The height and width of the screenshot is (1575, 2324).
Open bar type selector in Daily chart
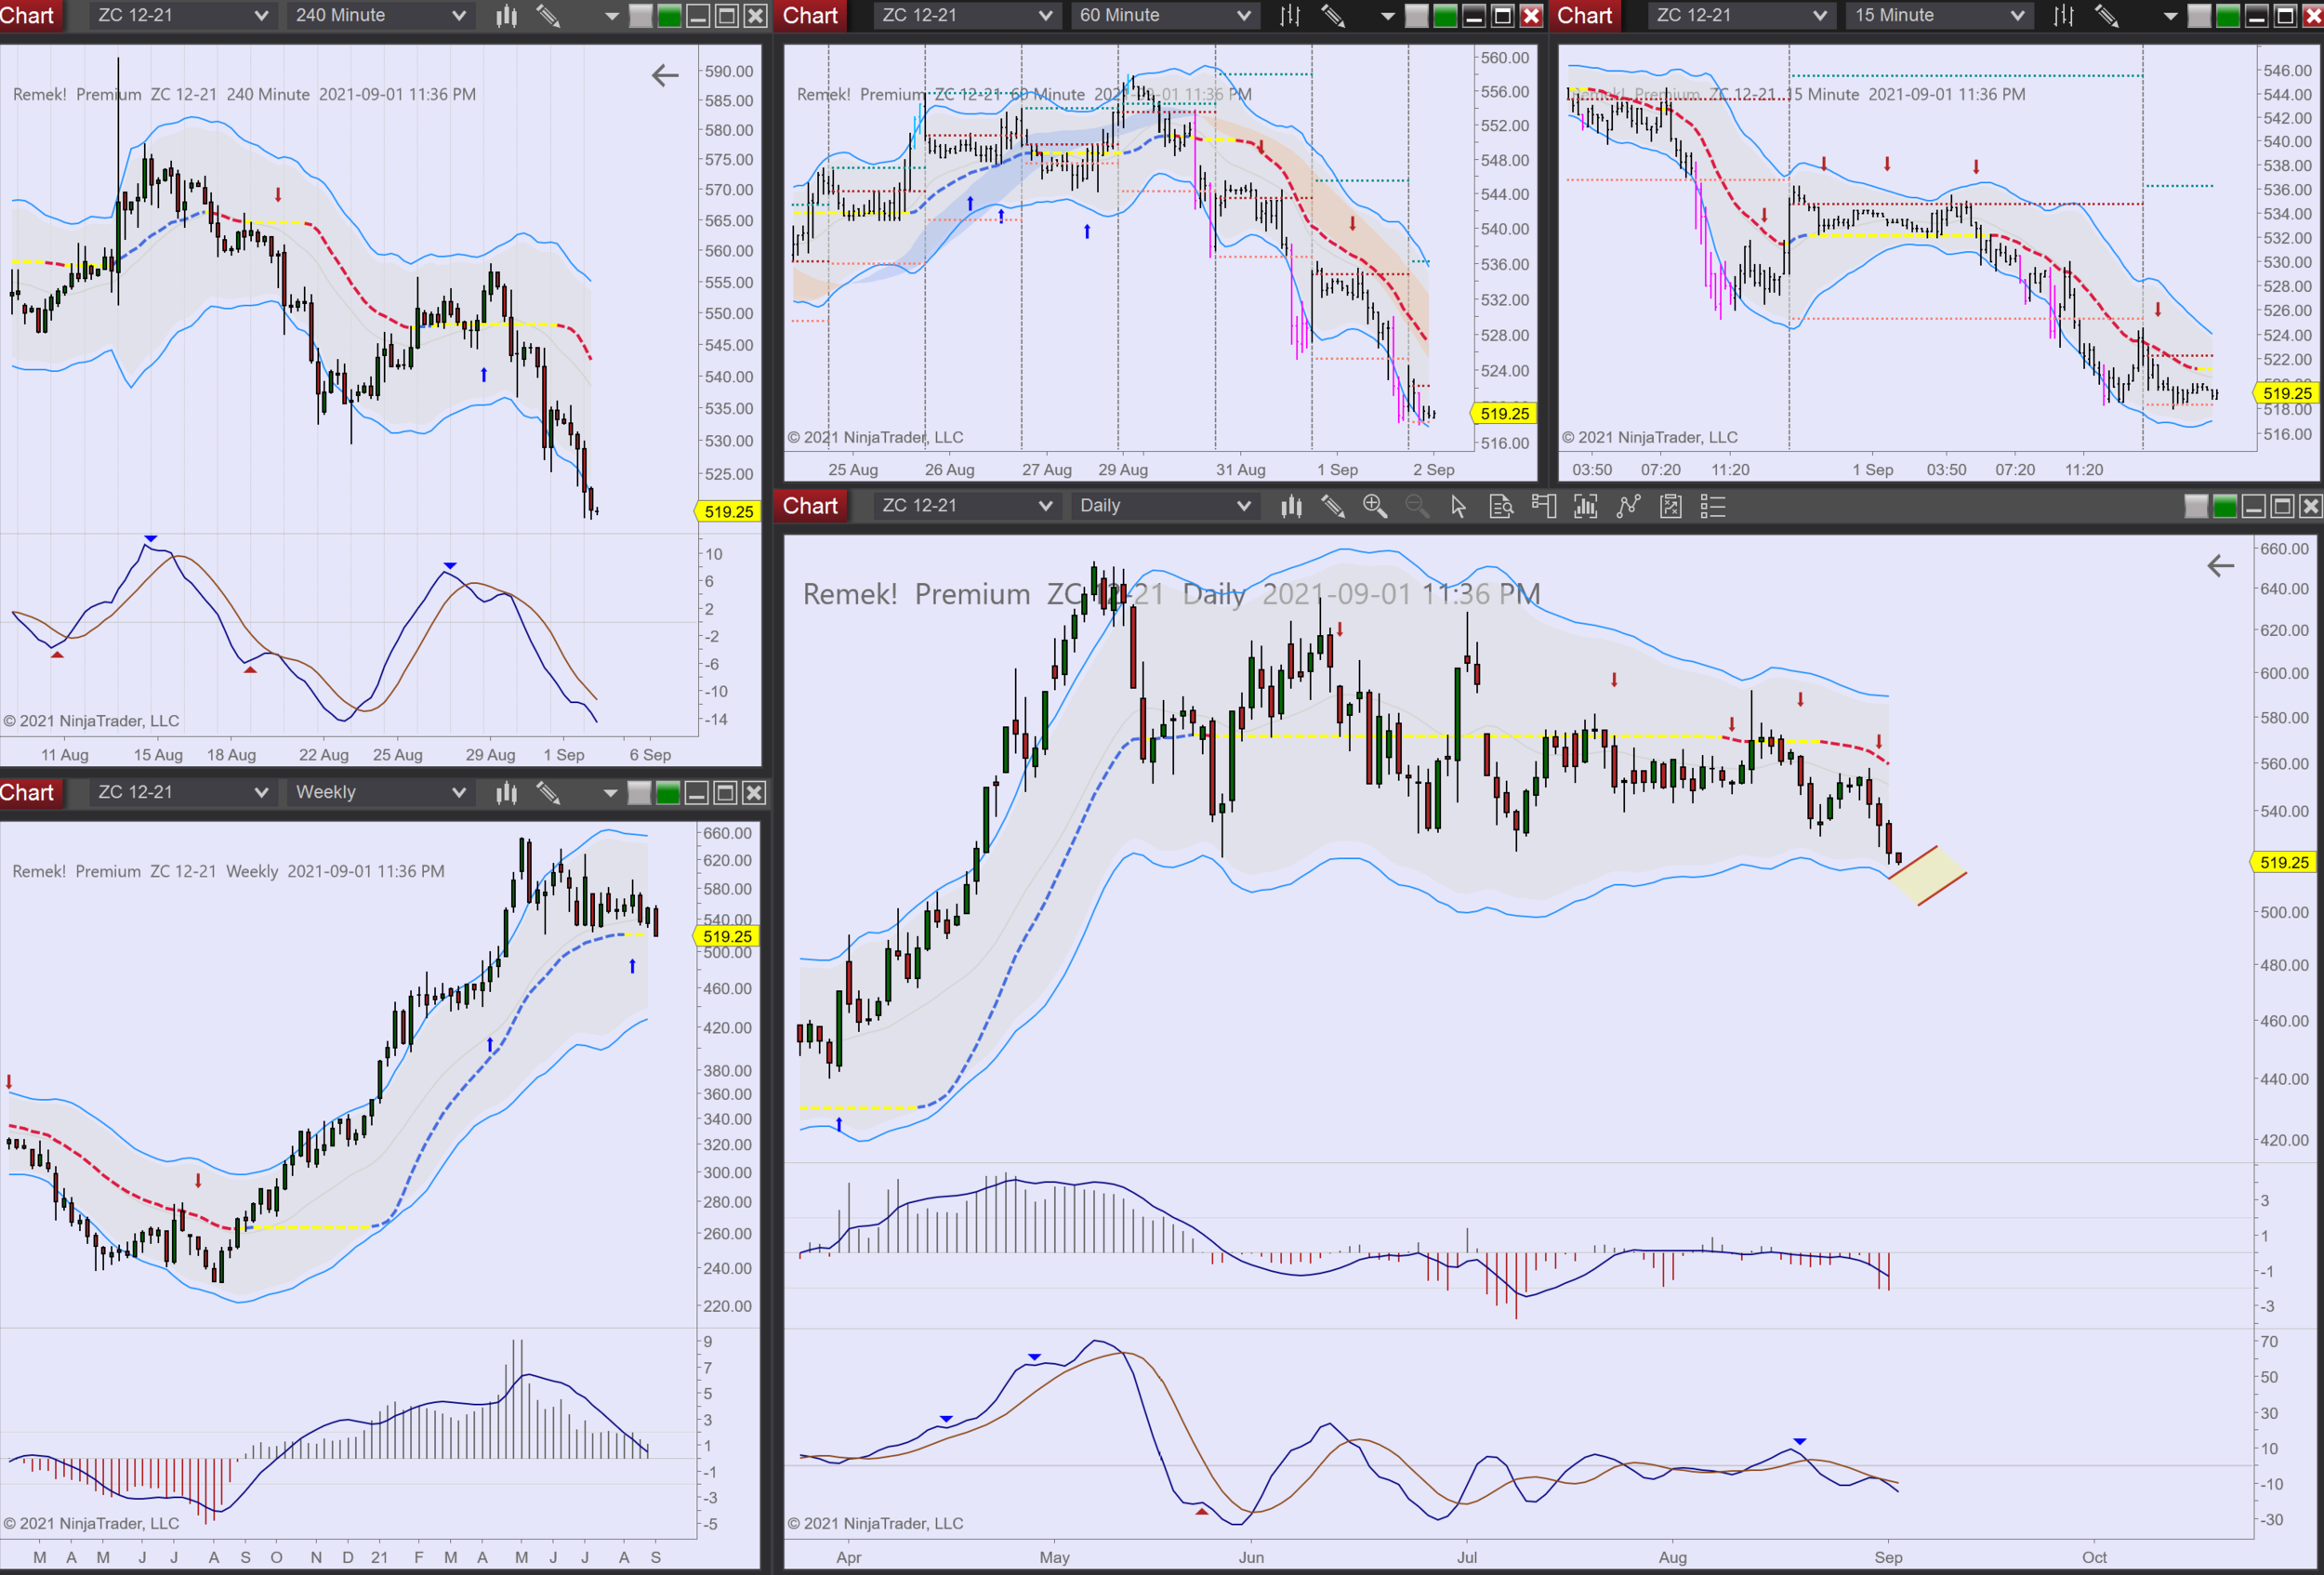(1291, 506)
